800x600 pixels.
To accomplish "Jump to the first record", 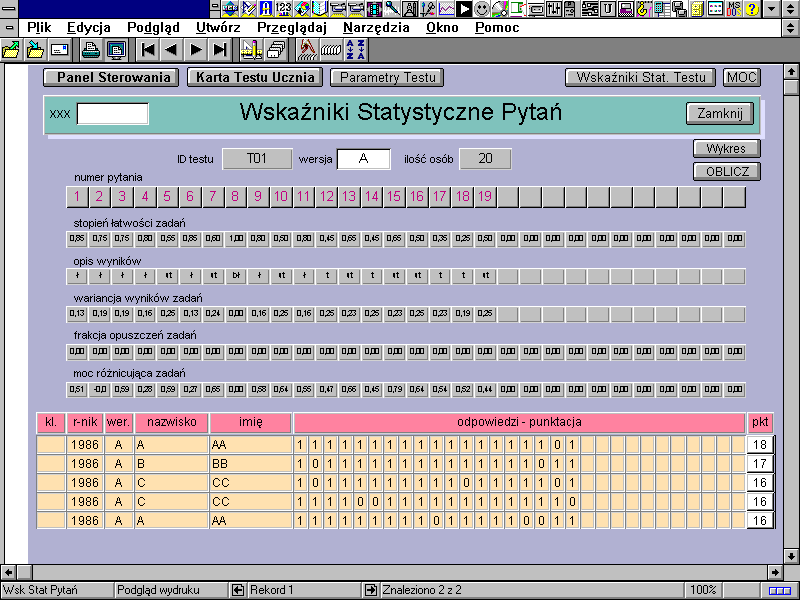I will point(148,49).
